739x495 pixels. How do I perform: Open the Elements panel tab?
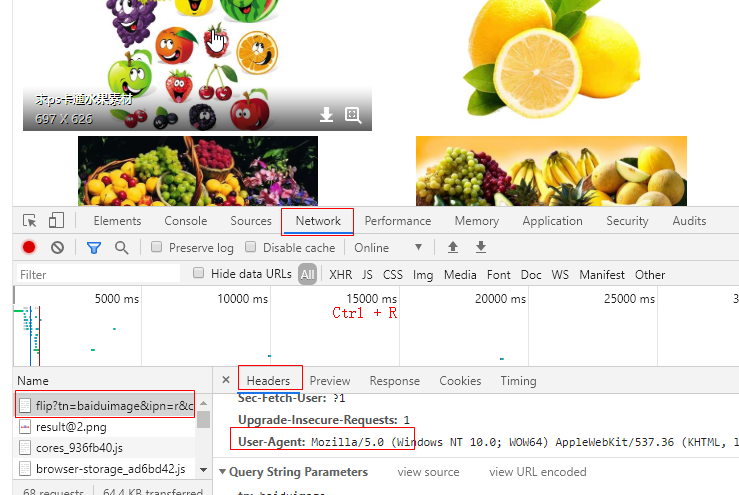[x=117, y=221]
